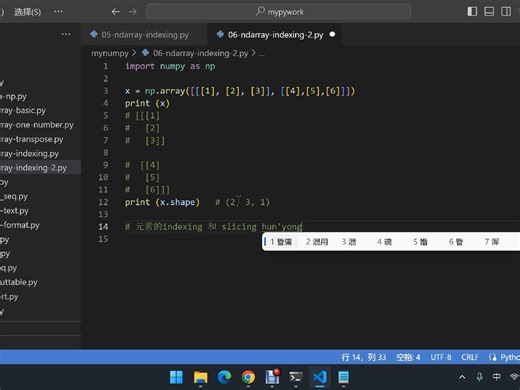This screenshot has height=390, width=520.
Task: Toggle secondary sidebar layout icon
Action: pos(506,12)
